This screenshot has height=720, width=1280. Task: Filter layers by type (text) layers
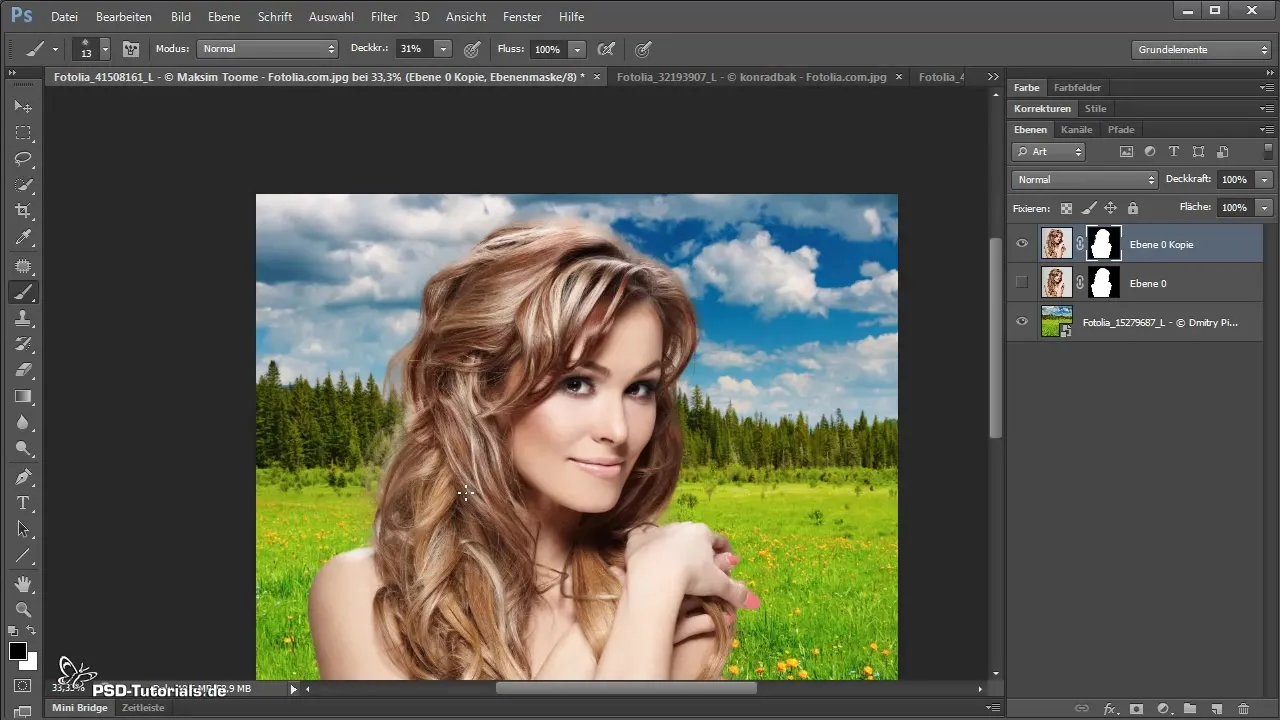[1174, 152]
